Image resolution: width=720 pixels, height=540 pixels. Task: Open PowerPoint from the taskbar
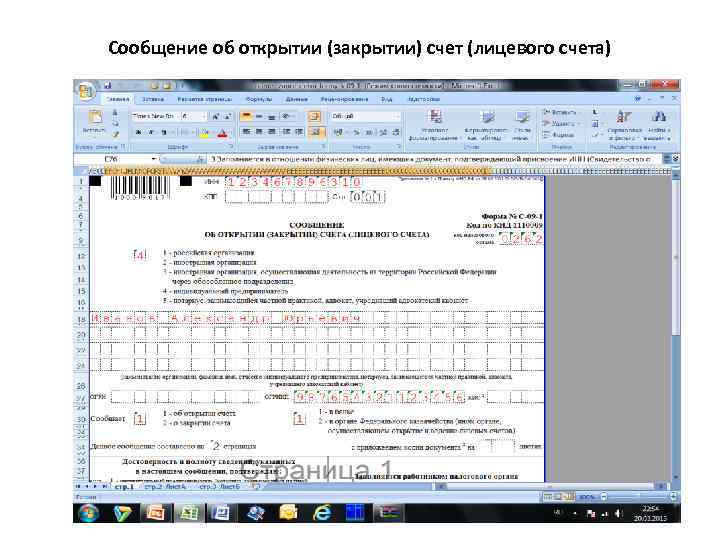tap(155, 513)
